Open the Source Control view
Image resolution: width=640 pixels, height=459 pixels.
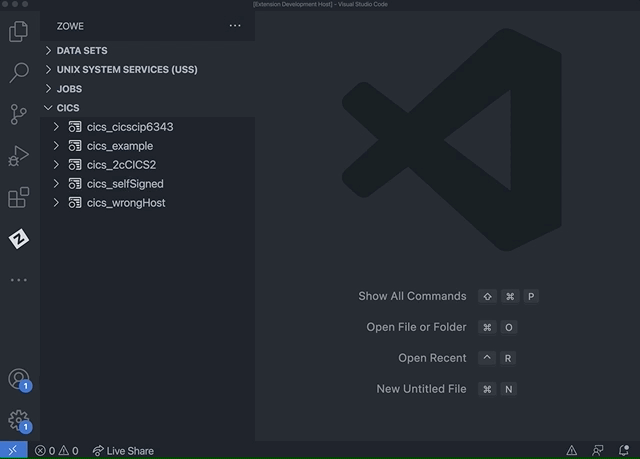coord(18,114)
